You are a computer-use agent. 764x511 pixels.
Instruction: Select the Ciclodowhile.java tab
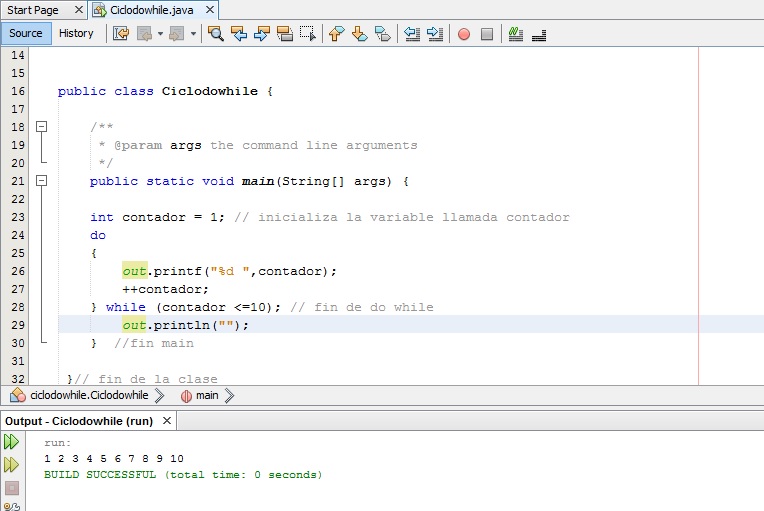pyautogui.click(x=152, y=10)
